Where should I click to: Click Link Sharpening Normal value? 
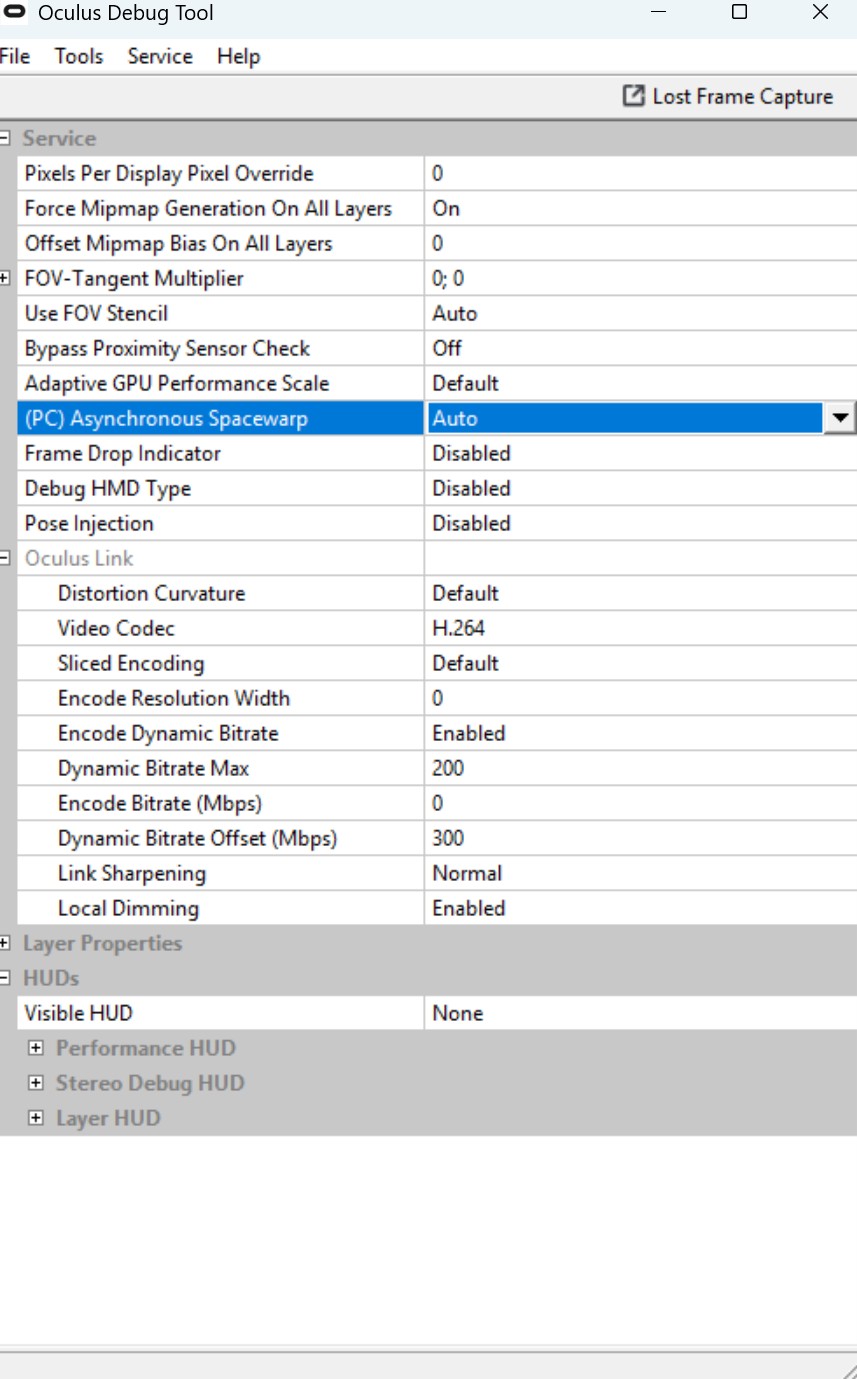click(640, 873)
